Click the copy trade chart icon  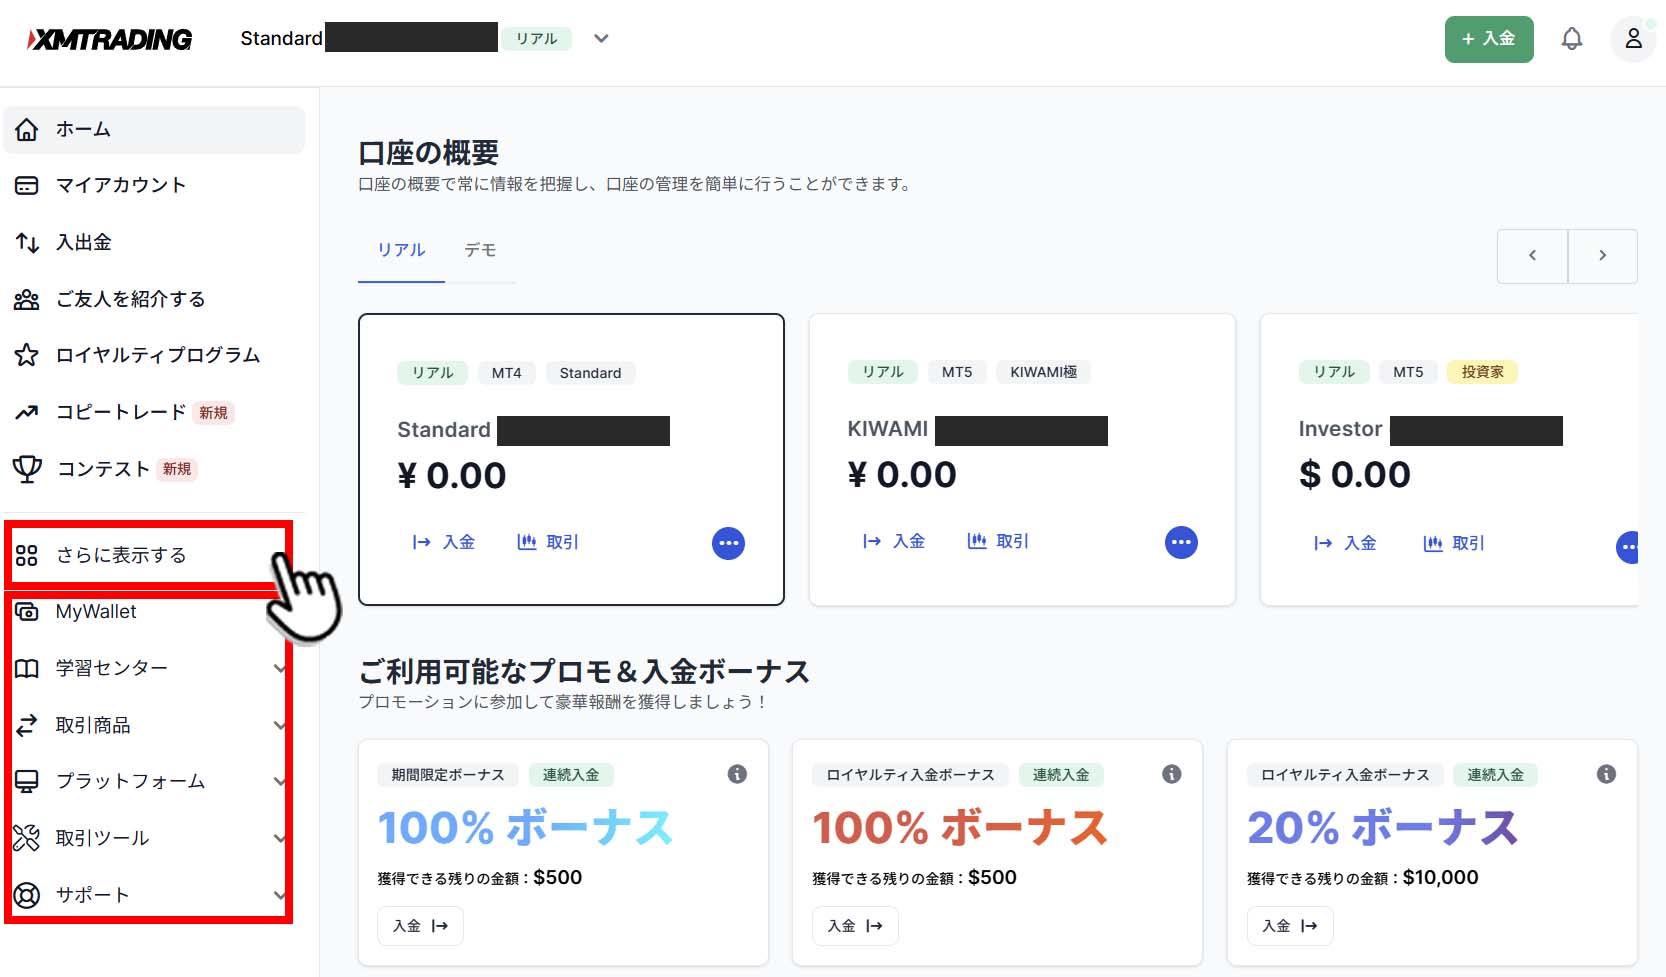click(27, 412)
